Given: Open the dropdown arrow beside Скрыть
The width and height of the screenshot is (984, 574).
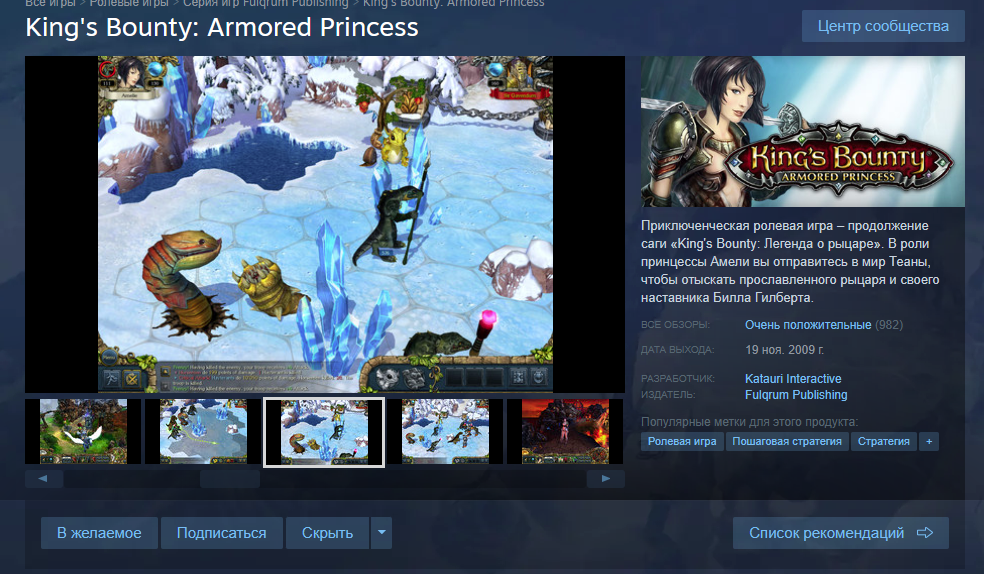Looking at the screenshot, I should click(382, 533).
